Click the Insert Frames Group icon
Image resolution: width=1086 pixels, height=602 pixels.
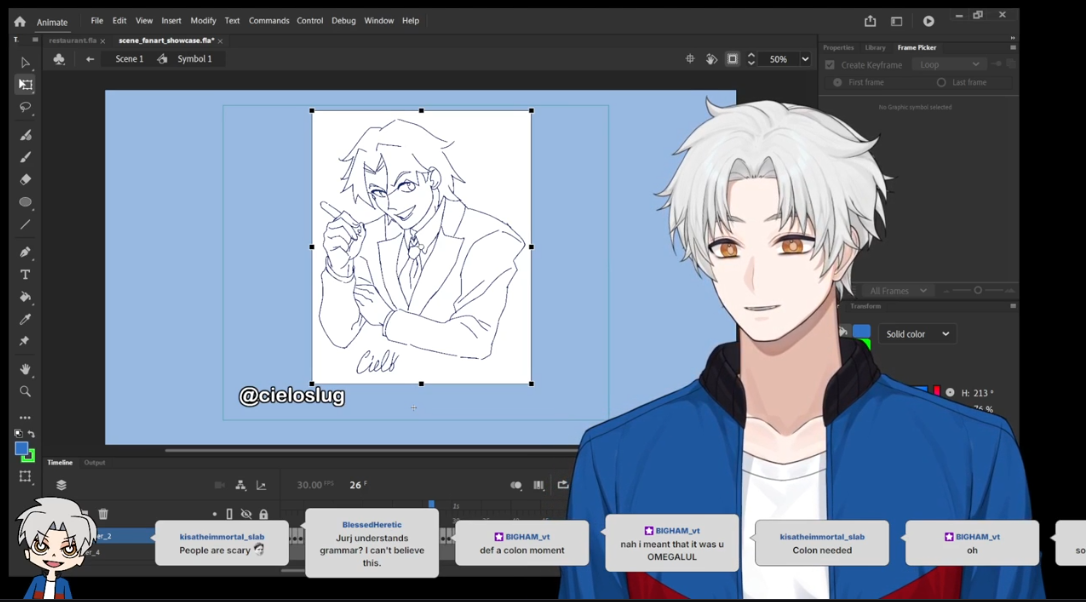click(x=538, y=485)
